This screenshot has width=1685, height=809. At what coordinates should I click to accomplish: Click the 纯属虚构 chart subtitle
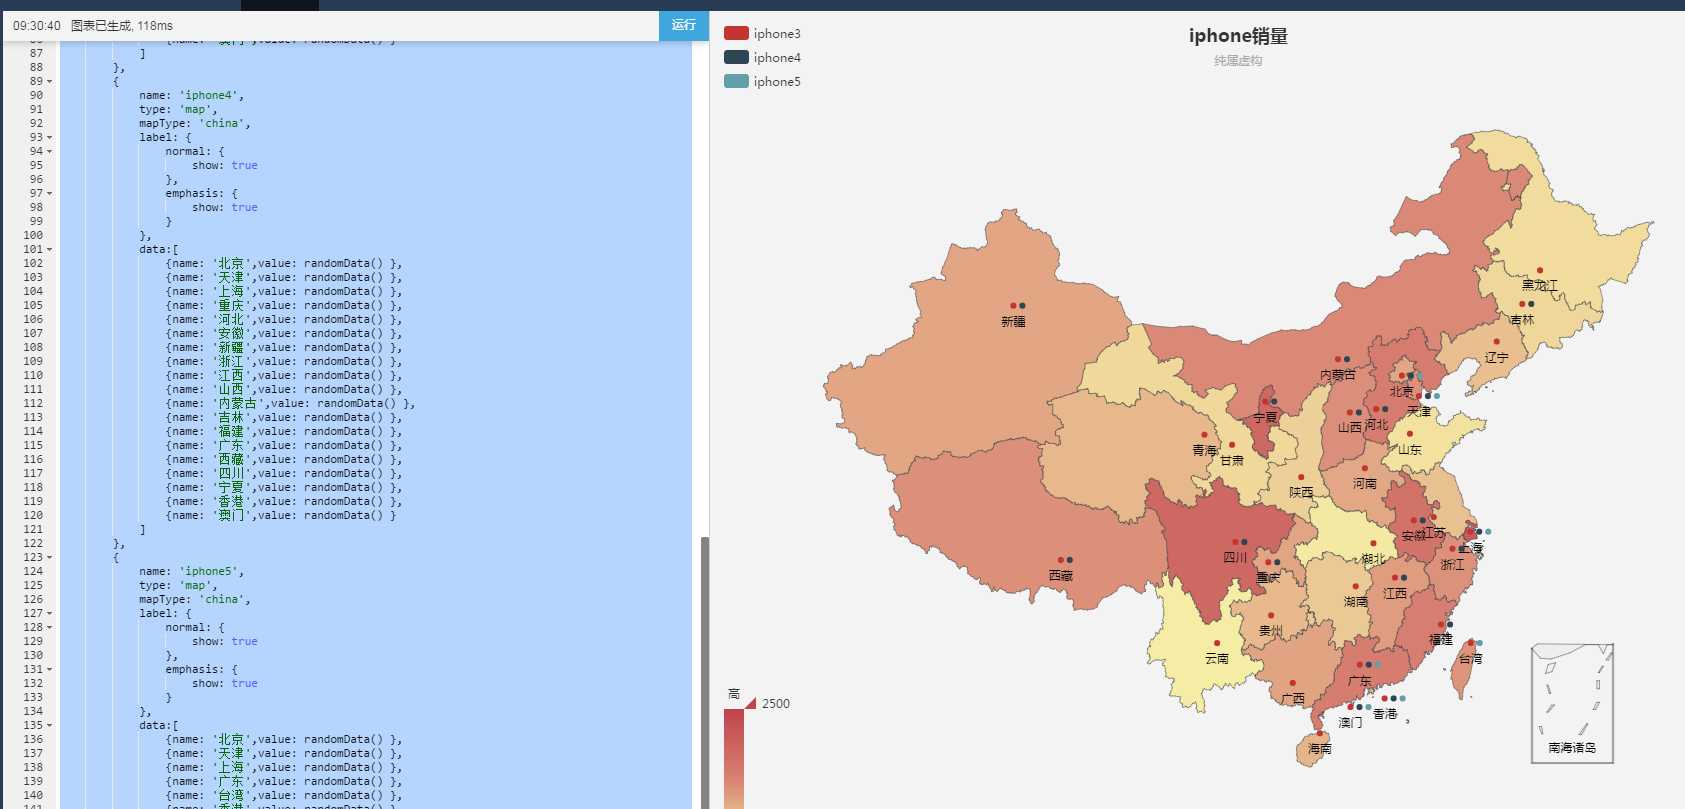1238,61
